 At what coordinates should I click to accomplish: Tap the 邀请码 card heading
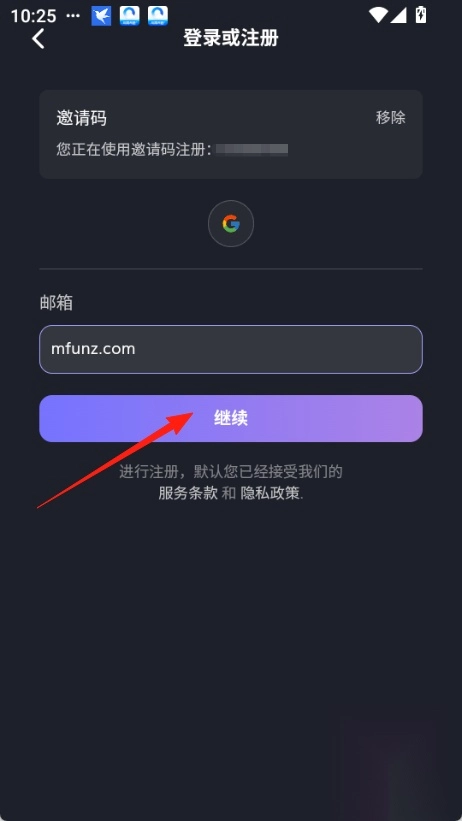coord(82,118)
